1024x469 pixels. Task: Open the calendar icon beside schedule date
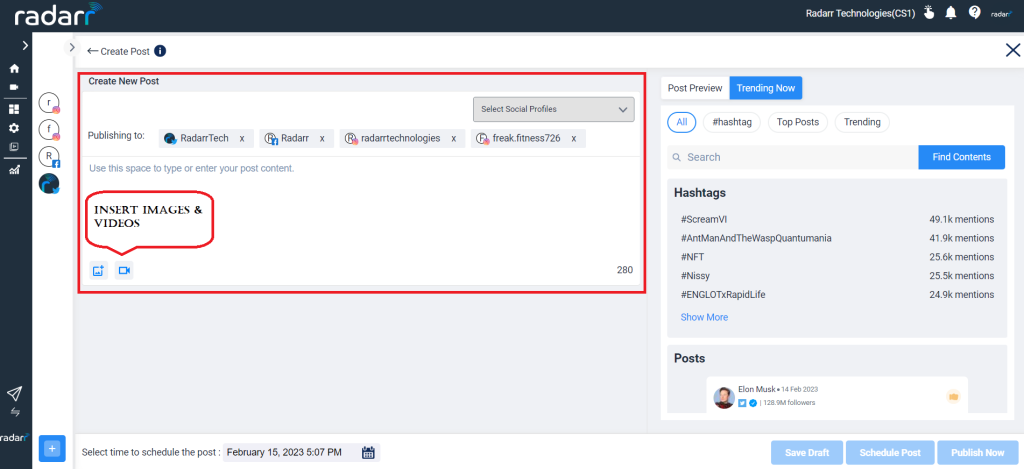(x=368, y=452)
